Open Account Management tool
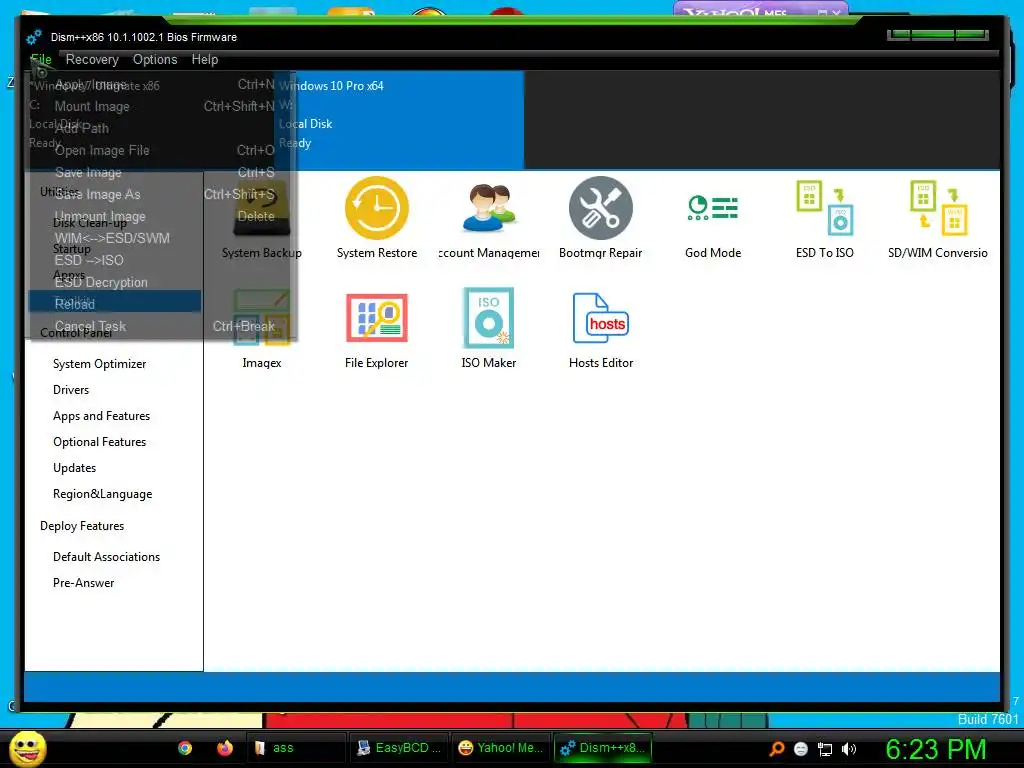 click(x=488, y=219)
